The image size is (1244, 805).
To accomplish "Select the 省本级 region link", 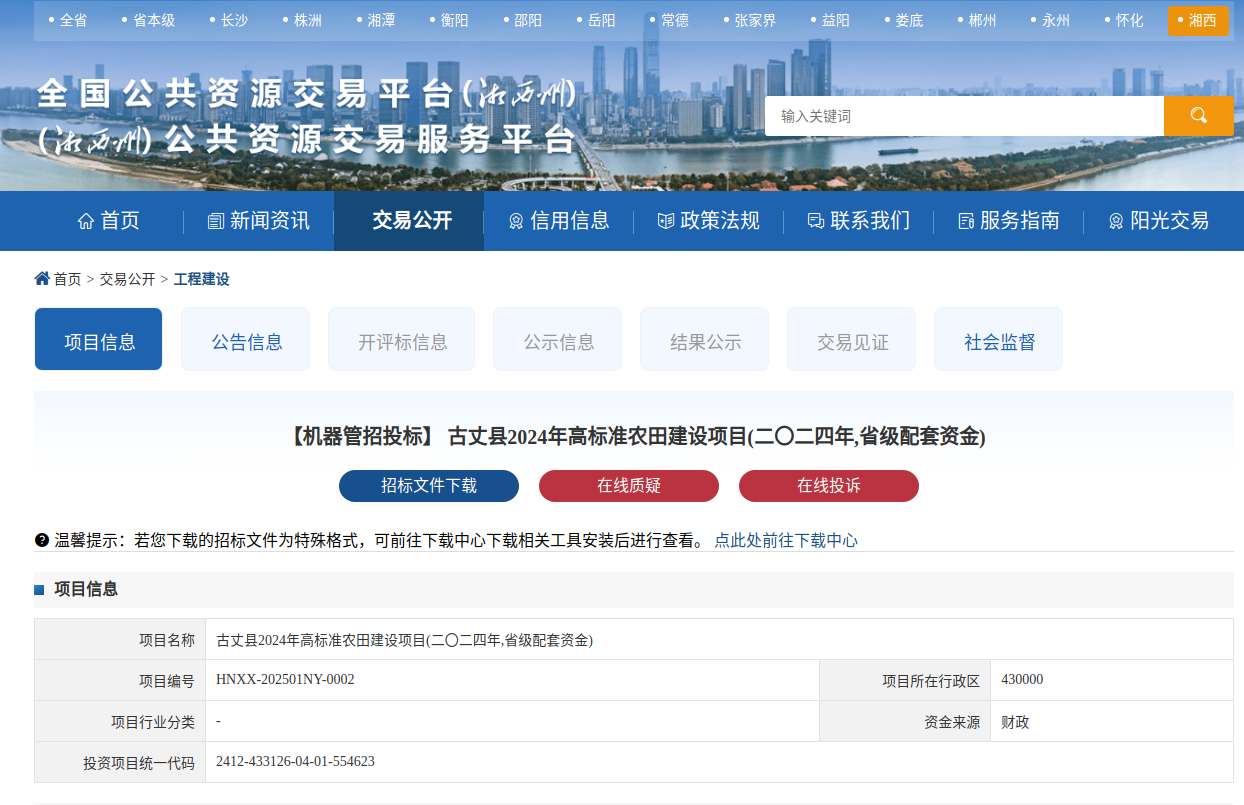I will pyautogui.click(x=153, y=20).
